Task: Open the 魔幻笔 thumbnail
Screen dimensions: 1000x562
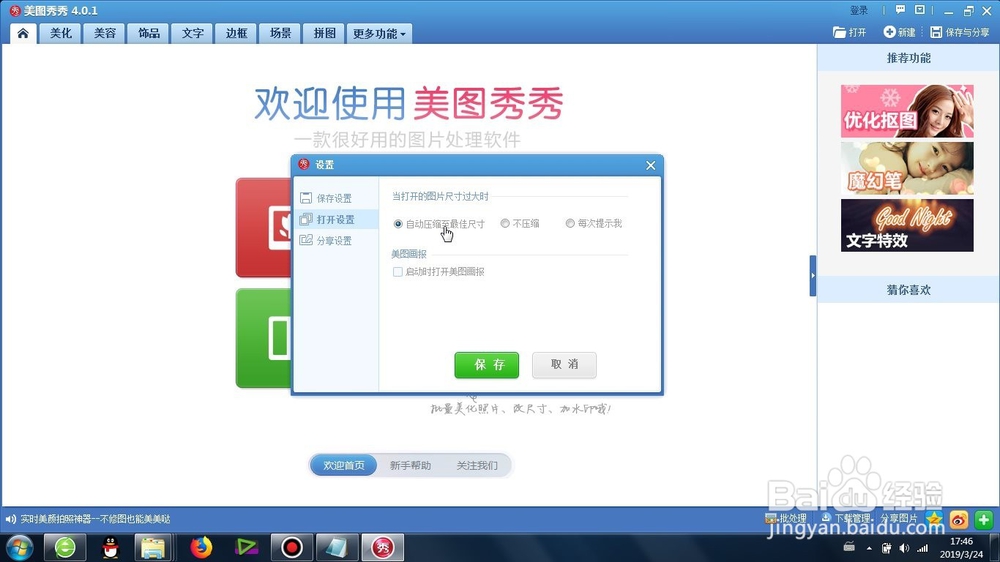Action: tap(907, 168)
